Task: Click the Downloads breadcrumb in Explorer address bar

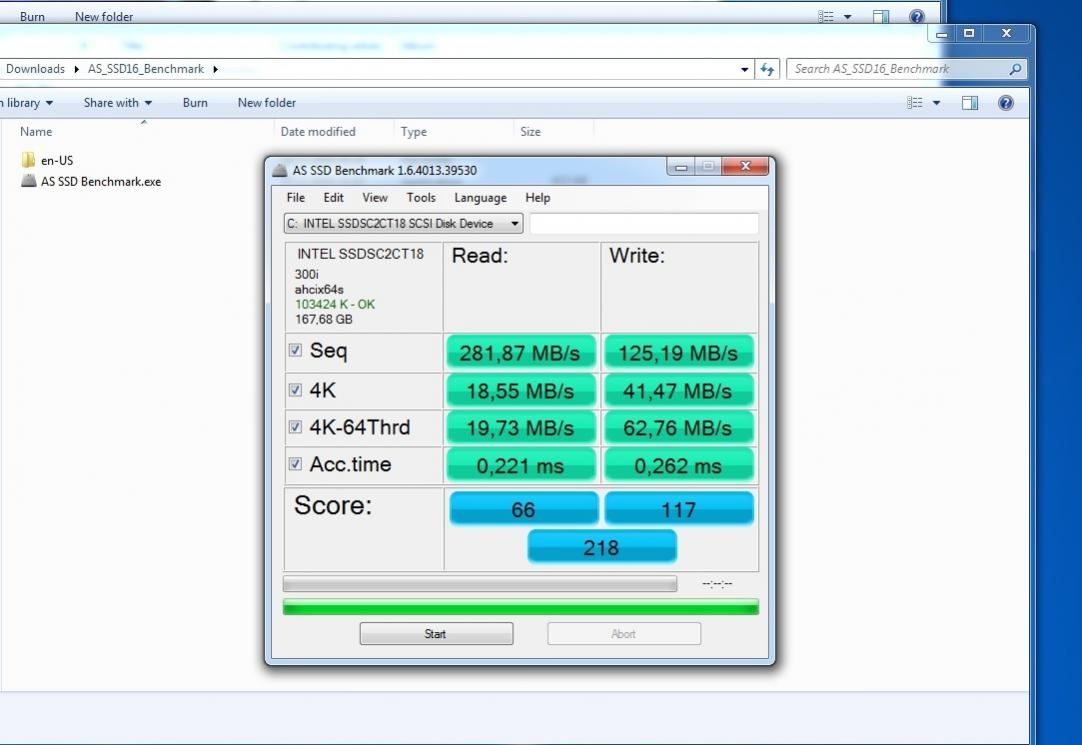Action: 35,69
